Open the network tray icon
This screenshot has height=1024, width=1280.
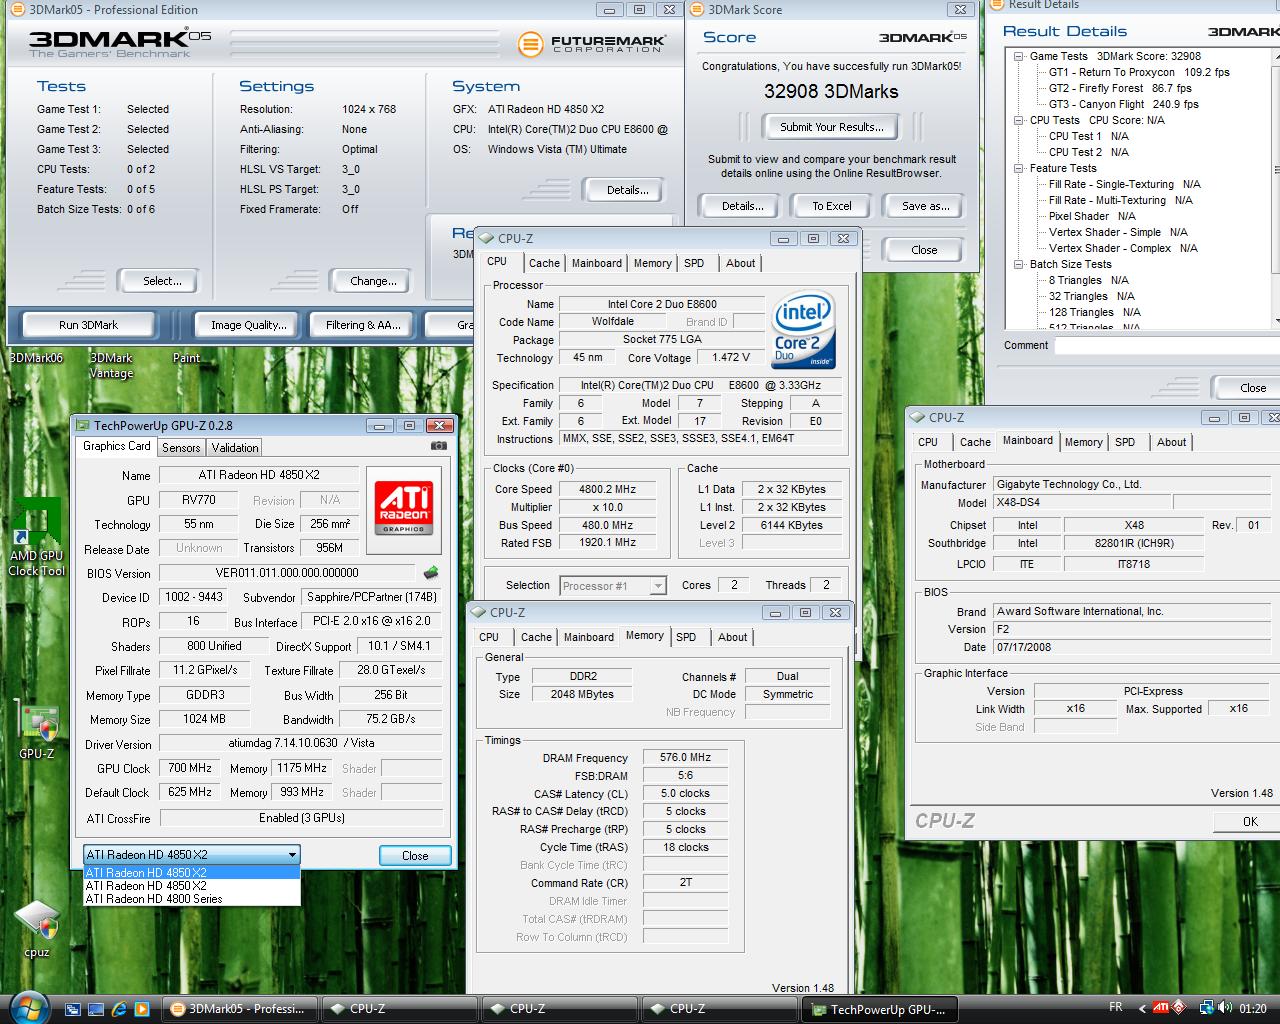tap(1207, 1008)
